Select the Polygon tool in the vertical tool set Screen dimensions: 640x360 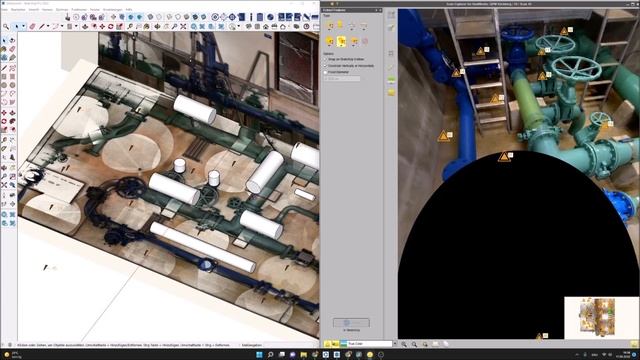[x=12, y=85]
